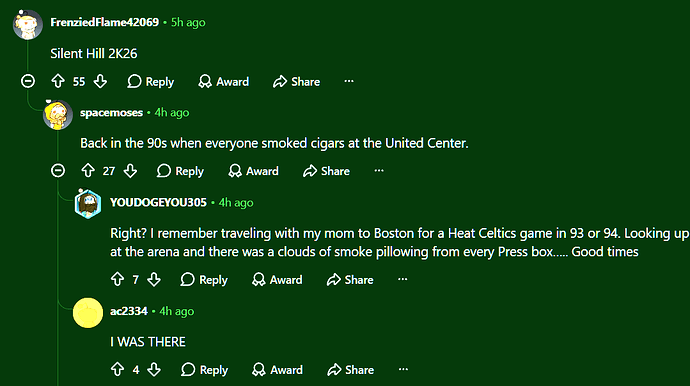View spacemoses' avatar
This screenshot has height=386, width=690.
point(58,114)
